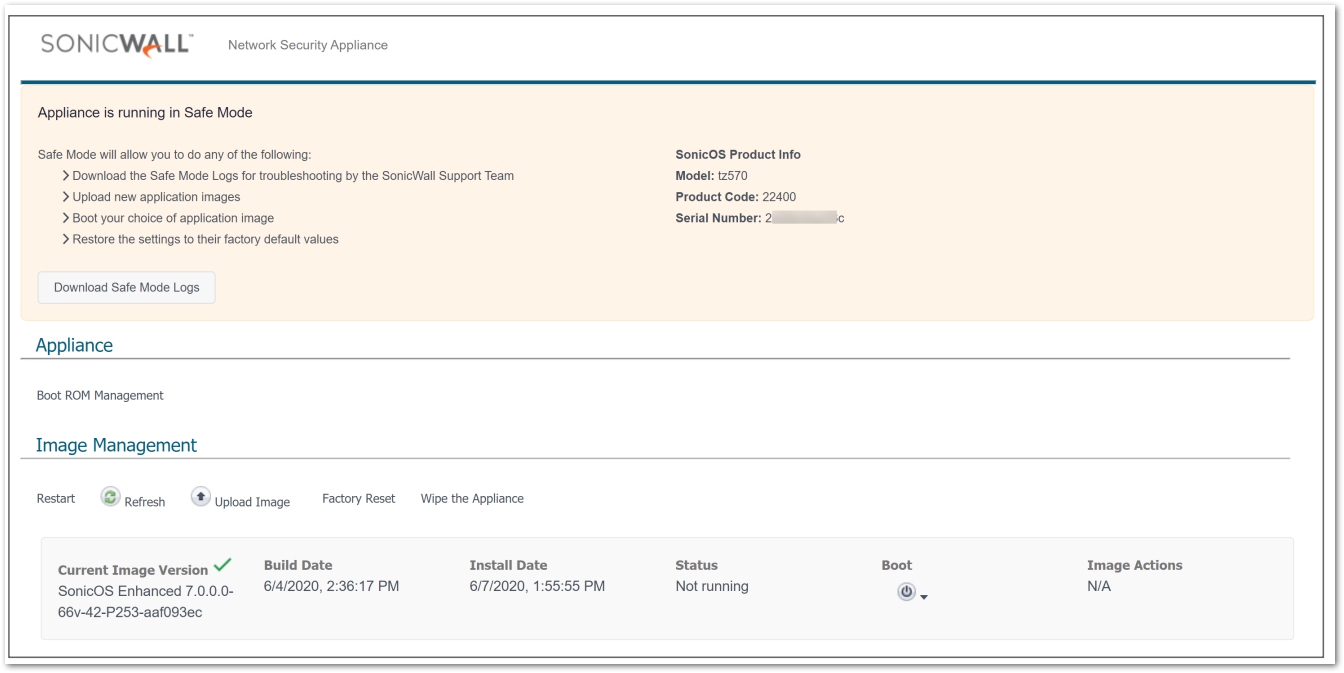The image size is (1344, 673).
Task: Click the 'Network Security Appliance' header text
Action: (x=308, y=45)
